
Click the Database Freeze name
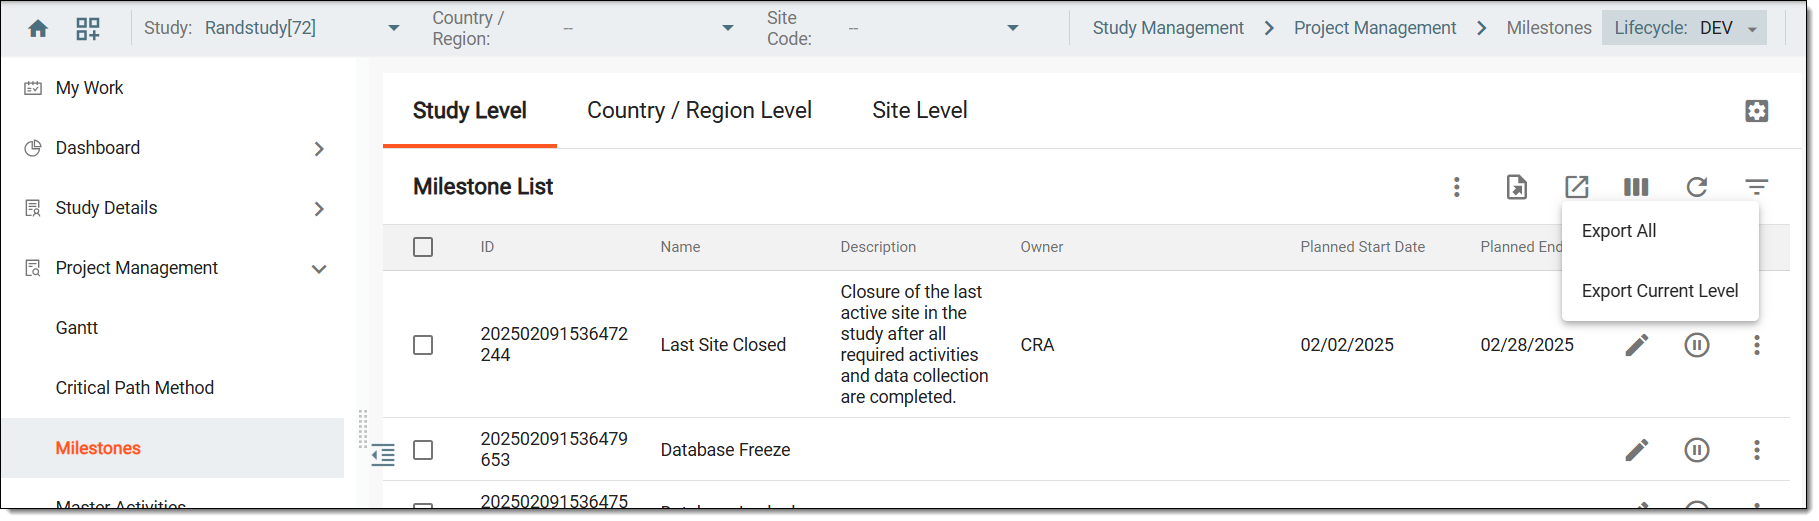click(725, 450)
